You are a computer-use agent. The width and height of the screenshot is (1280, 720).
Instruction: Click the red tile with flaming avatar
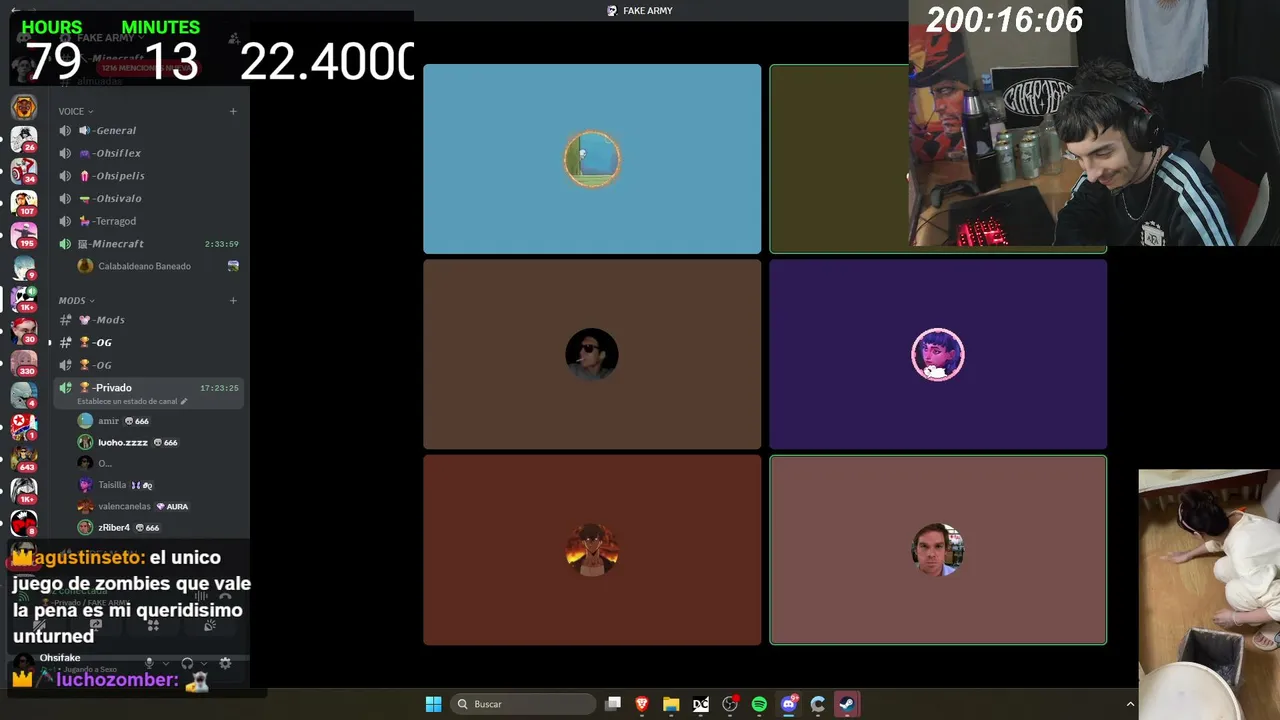592,550
